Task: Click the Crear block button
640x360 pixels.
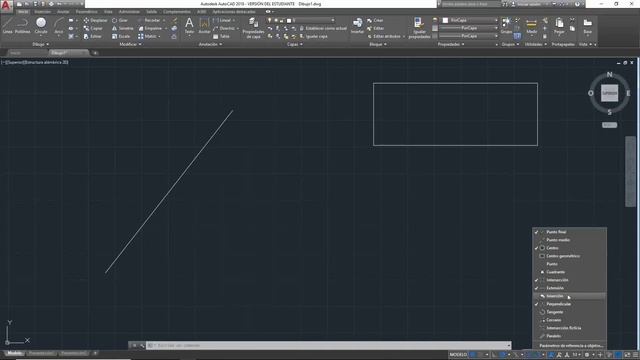Action: pyautogui.click(x=375, y=20)
